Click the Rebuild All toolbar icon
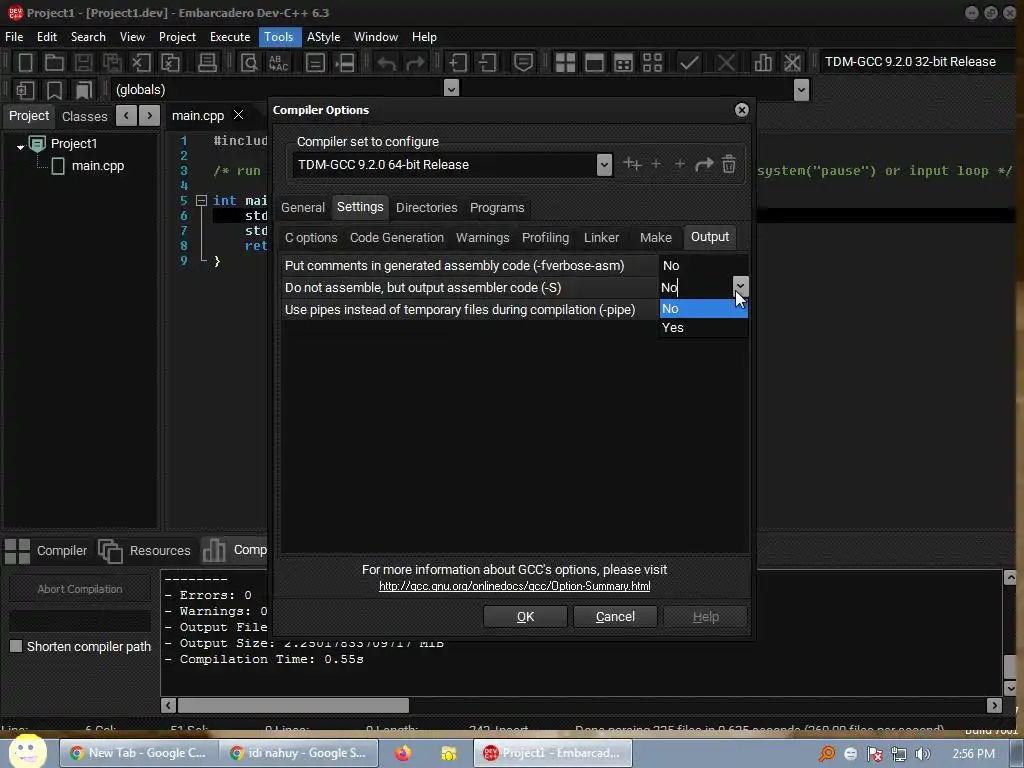The image size is (1024, 768). 652,62
